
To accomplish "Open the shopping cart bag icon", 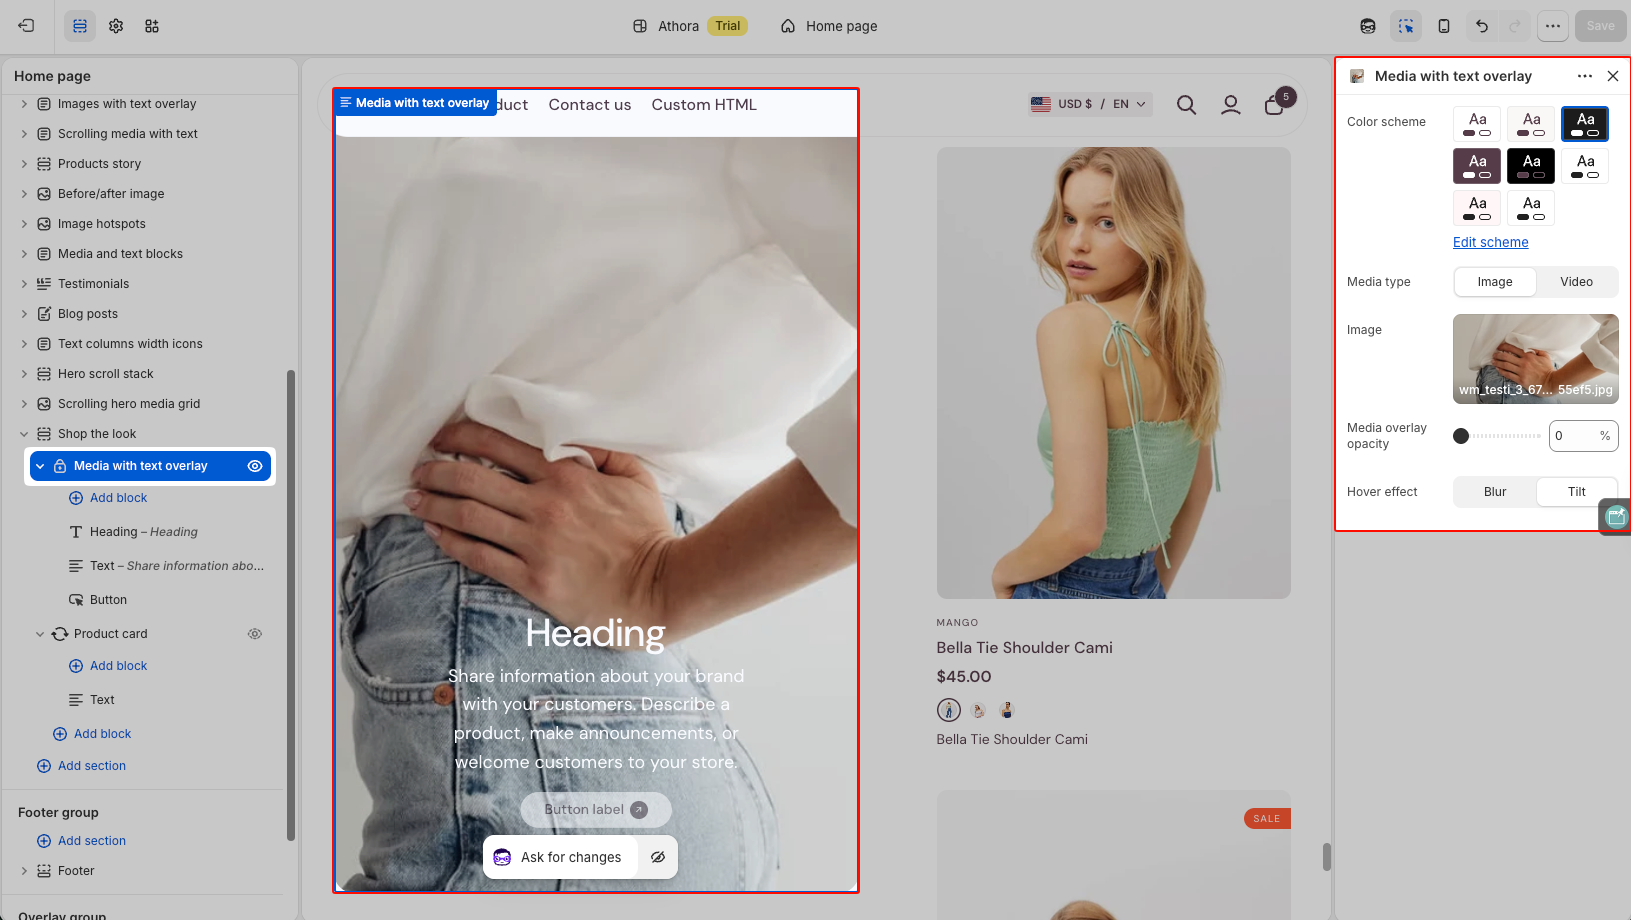I will click(1274, 104).
